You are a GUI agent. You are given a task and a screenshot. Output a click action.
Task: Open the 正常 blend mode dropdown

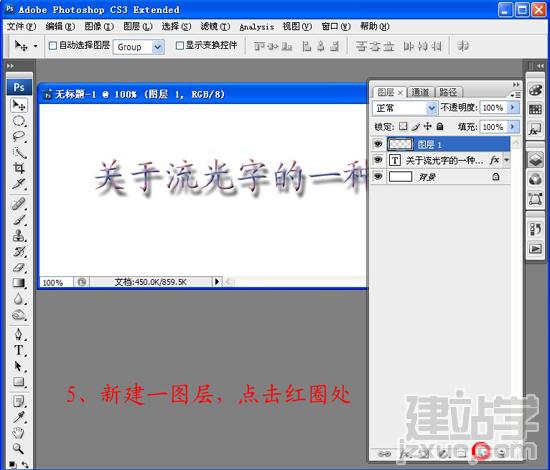coord(432,108)
